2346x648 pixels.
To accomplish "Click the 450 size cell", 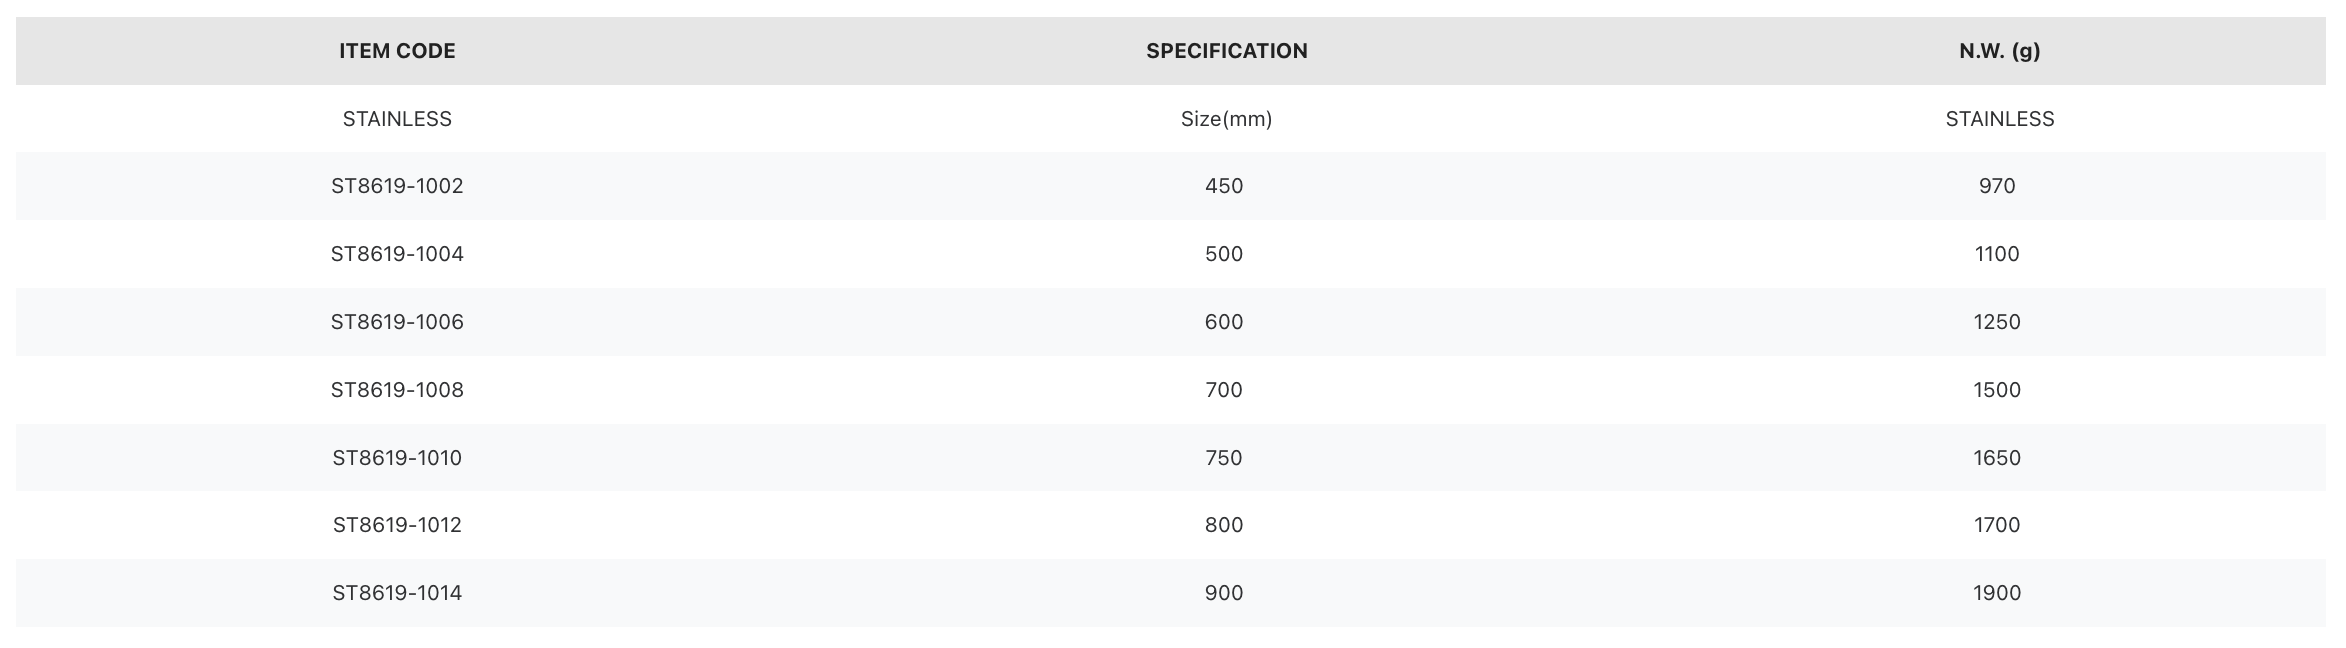I will pos(1224,186).
